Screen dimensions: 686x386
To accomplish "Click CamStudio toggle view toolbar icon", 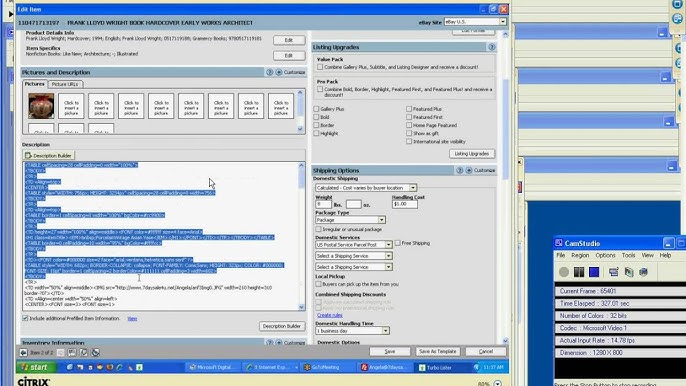I will tap(613, 272).
